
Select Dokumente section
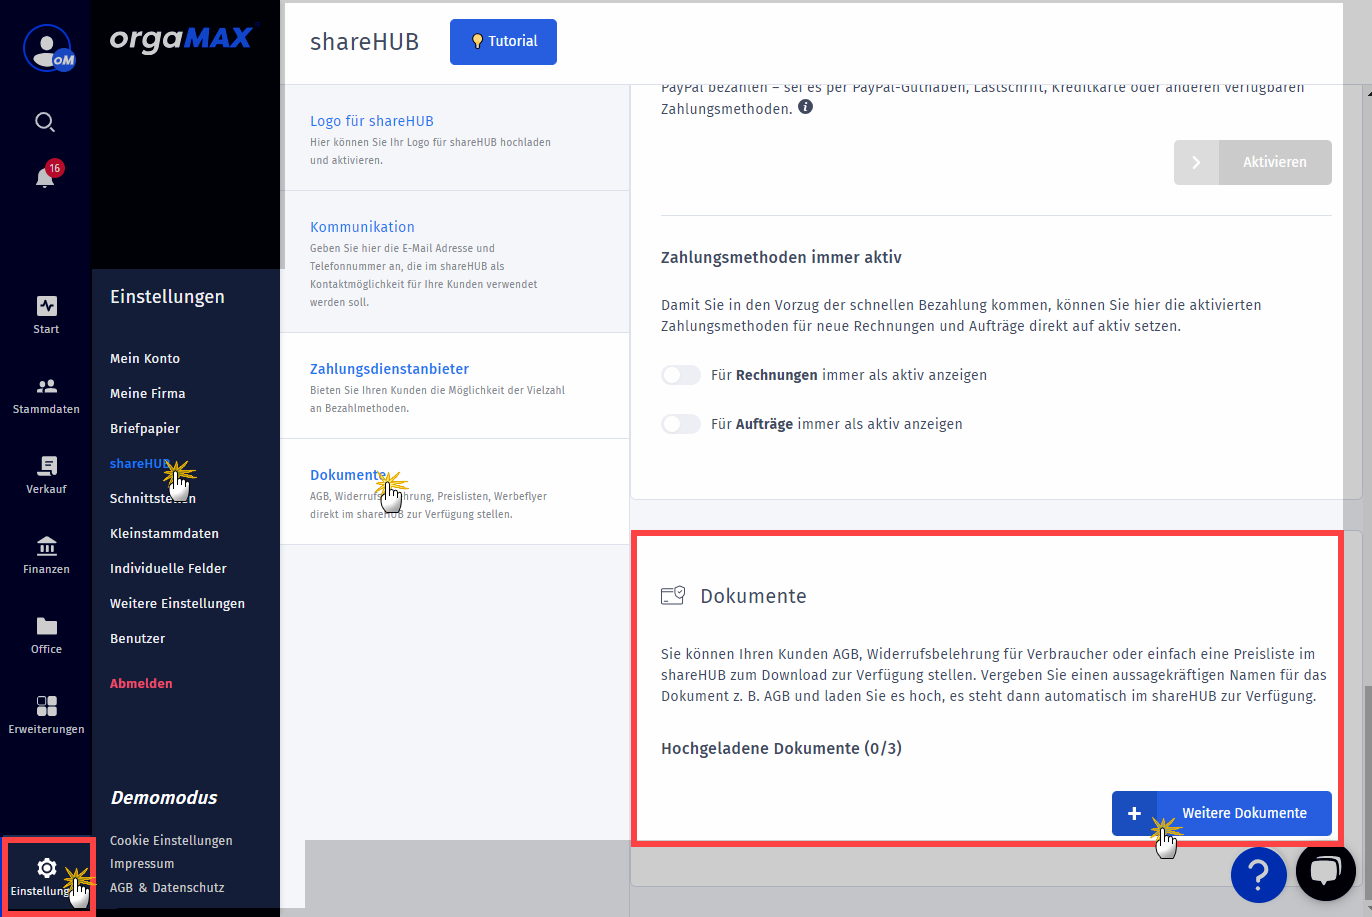point(455,492)
